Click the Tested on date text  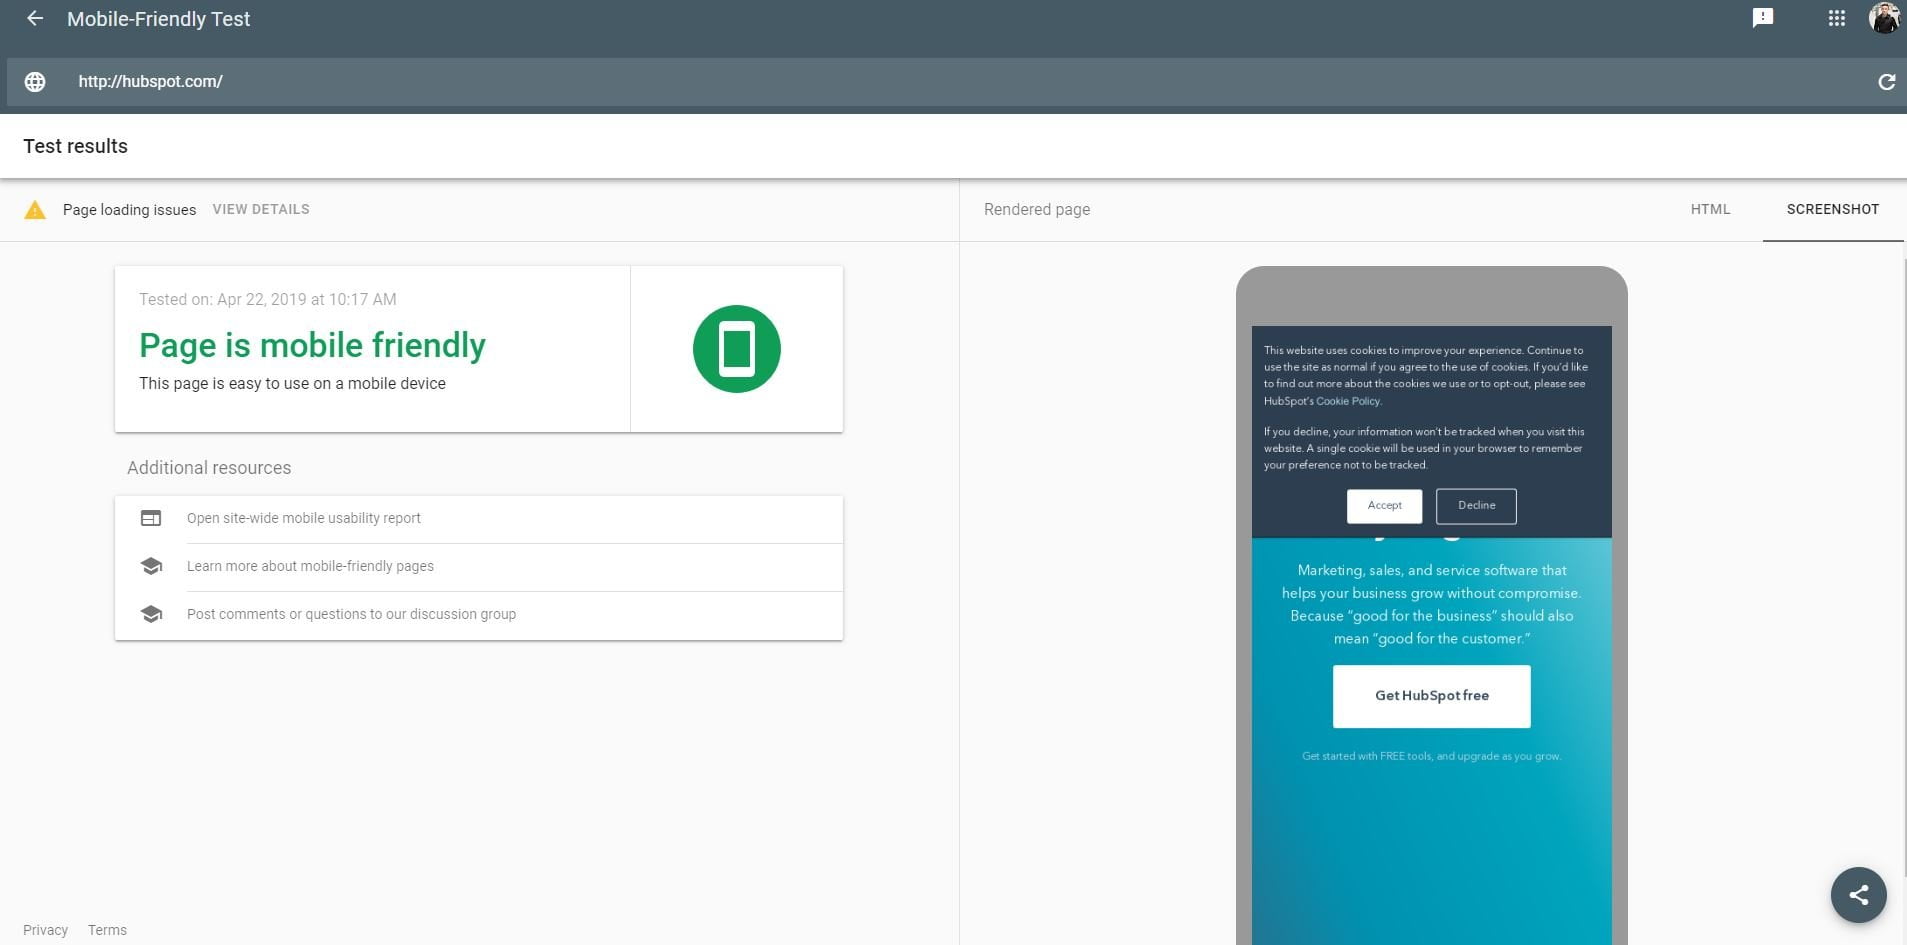[x=267, y=299]
